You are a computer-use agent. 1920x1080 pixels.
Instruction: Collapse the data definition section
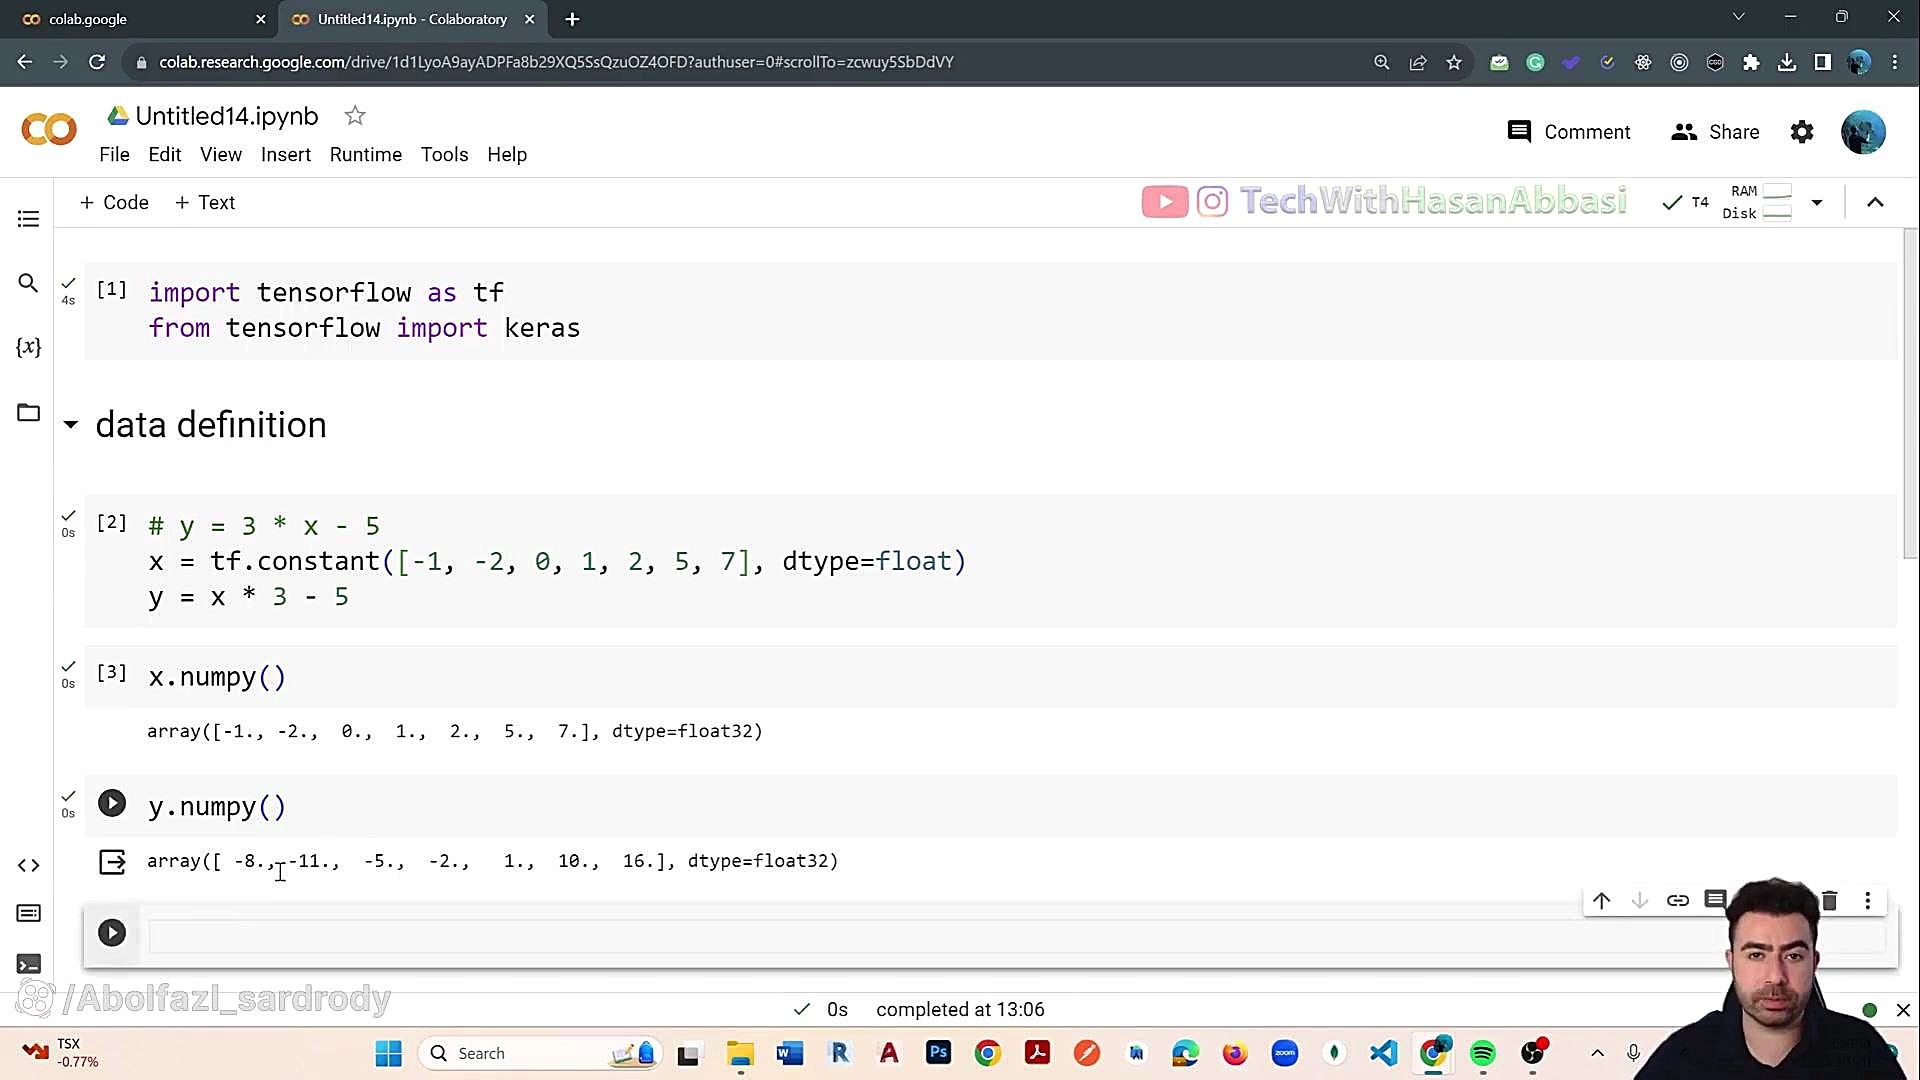[x=70, y=425]
